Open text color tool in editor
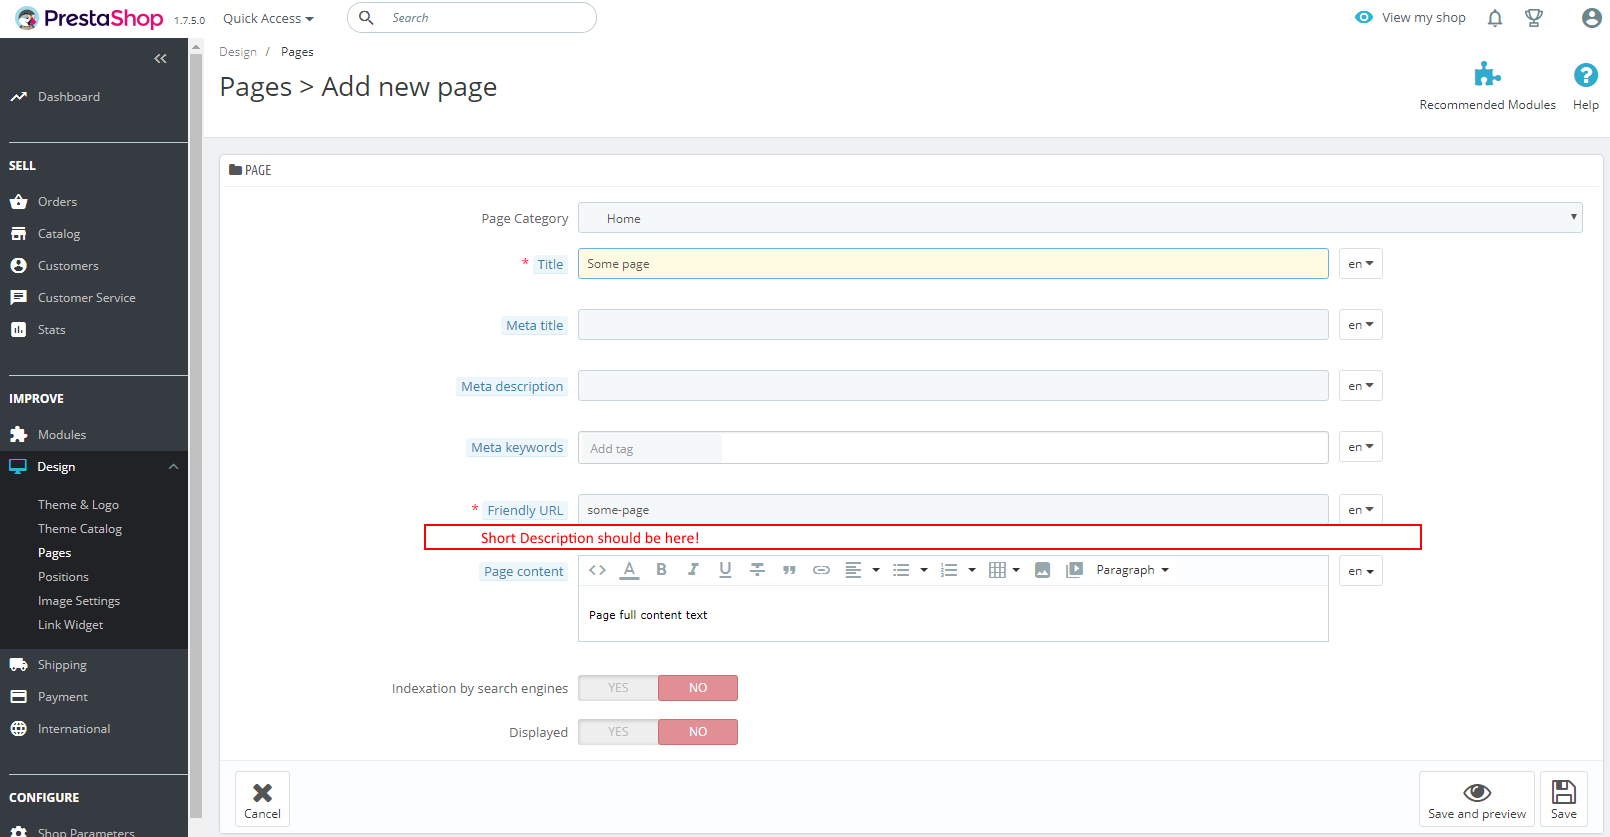Screen dimensions: 1610x837 click(629, 570)
